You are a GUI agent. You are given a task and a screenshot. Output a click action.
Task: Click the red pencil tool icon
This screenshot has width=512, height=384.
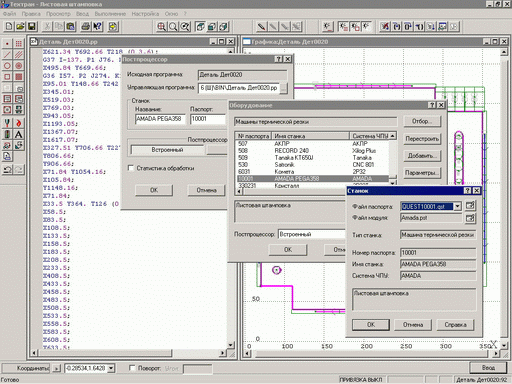tap(261, 26)
